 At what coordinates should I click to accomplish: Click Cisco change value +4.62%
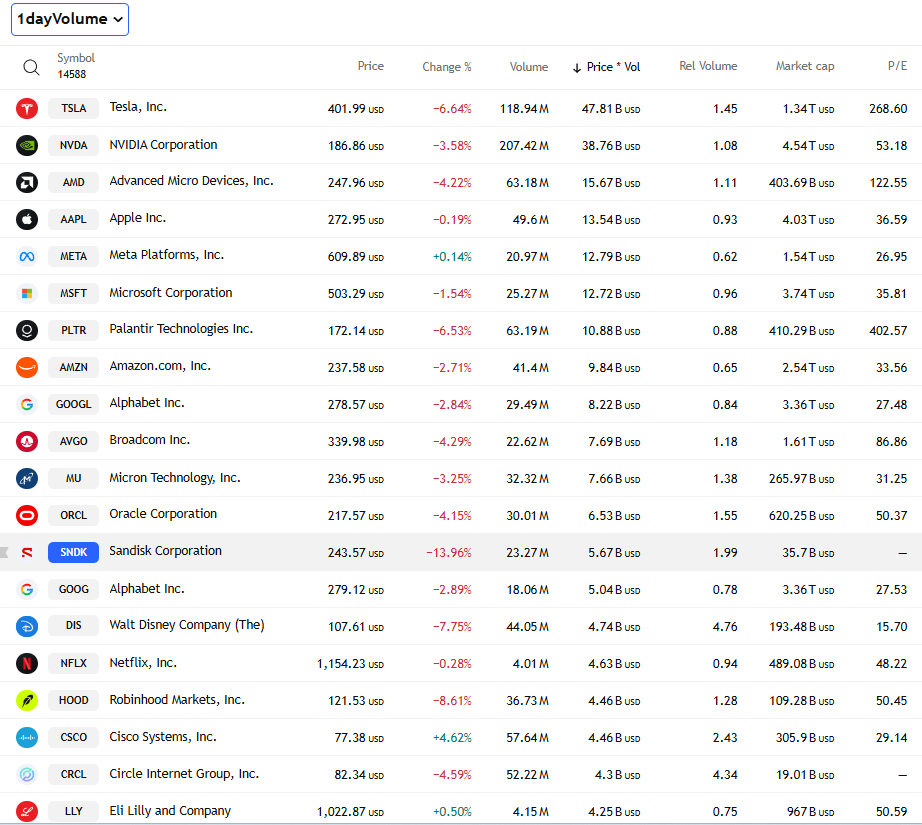pyautogui.click(x=452, y=737)
